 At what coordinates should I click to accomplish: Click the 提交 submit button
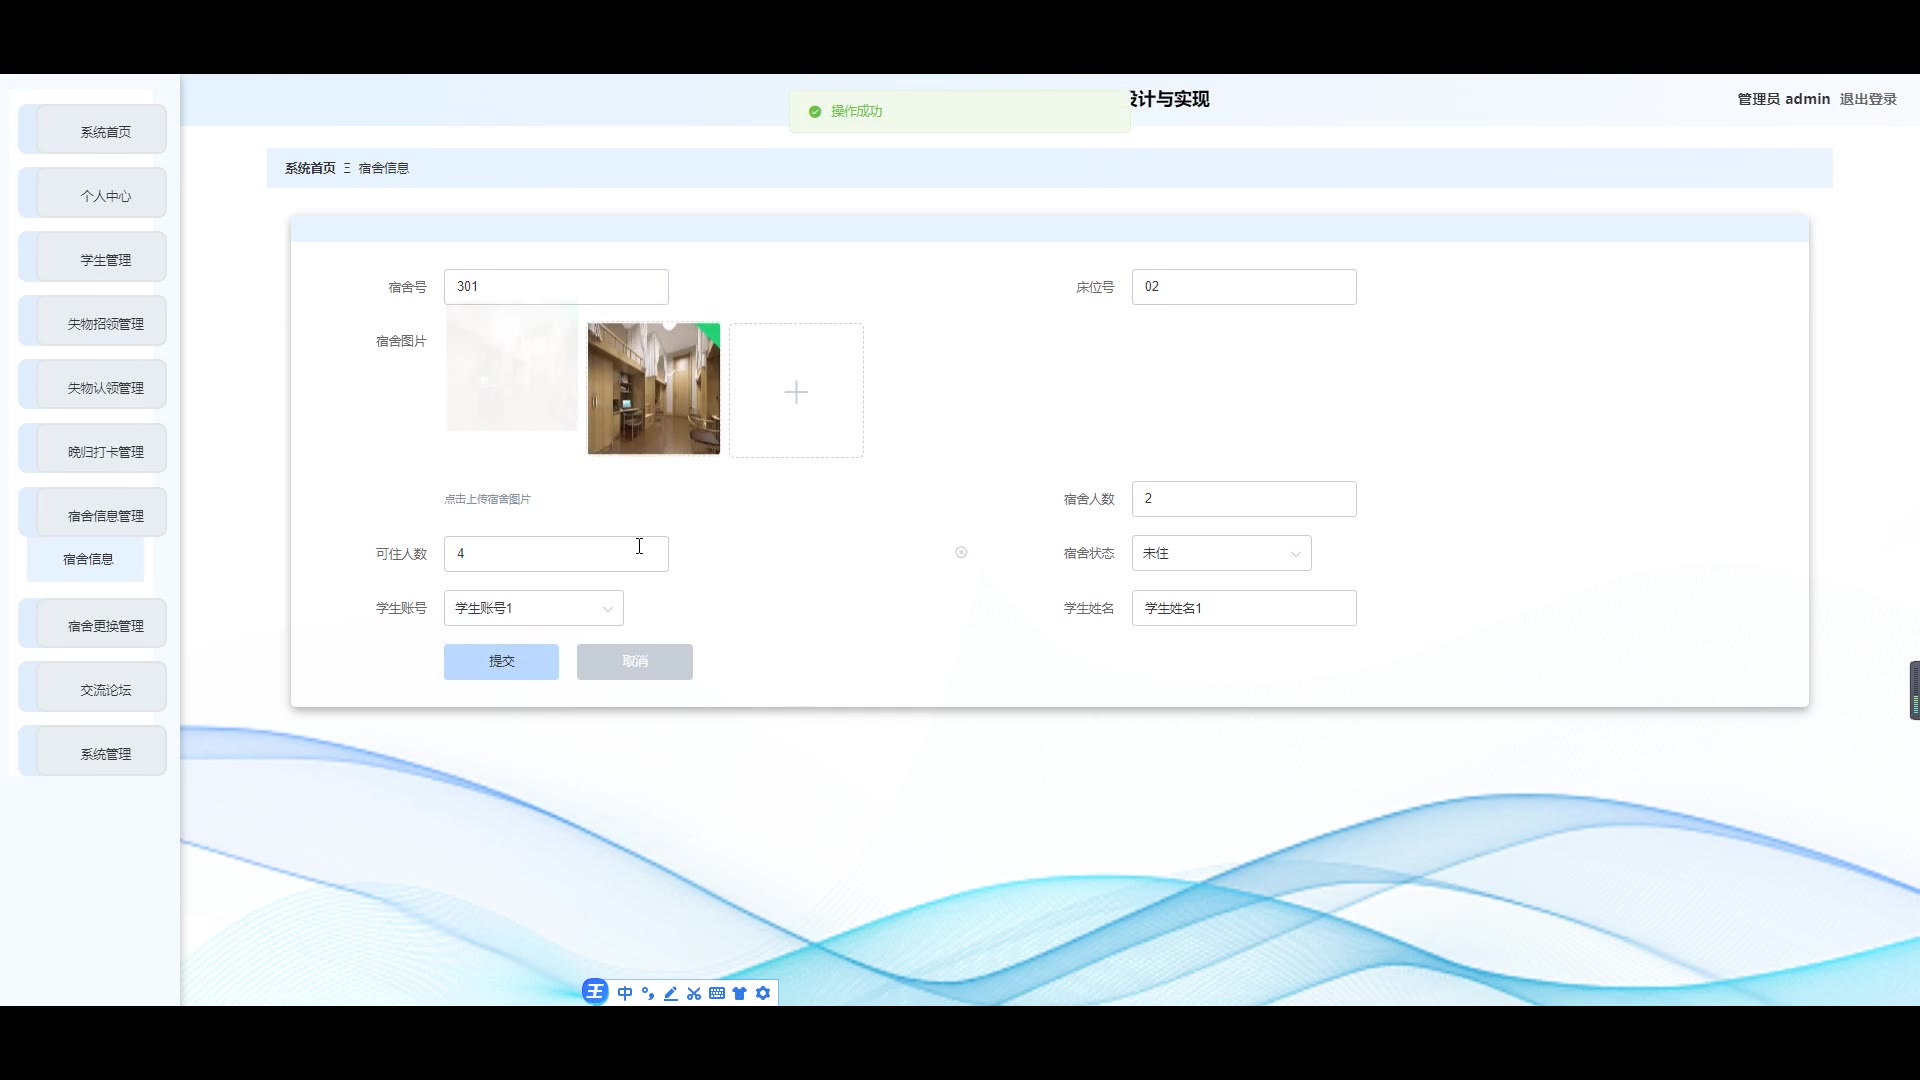501,662
